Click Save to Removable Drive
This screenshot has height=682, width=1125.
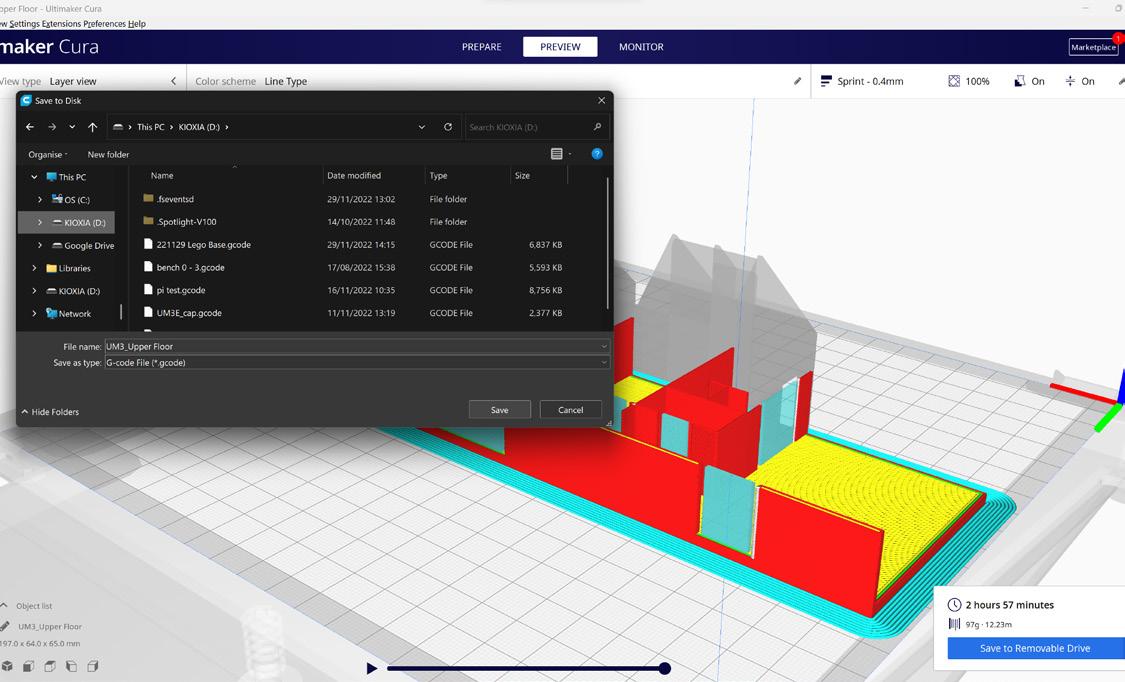tap(1035, 648)
